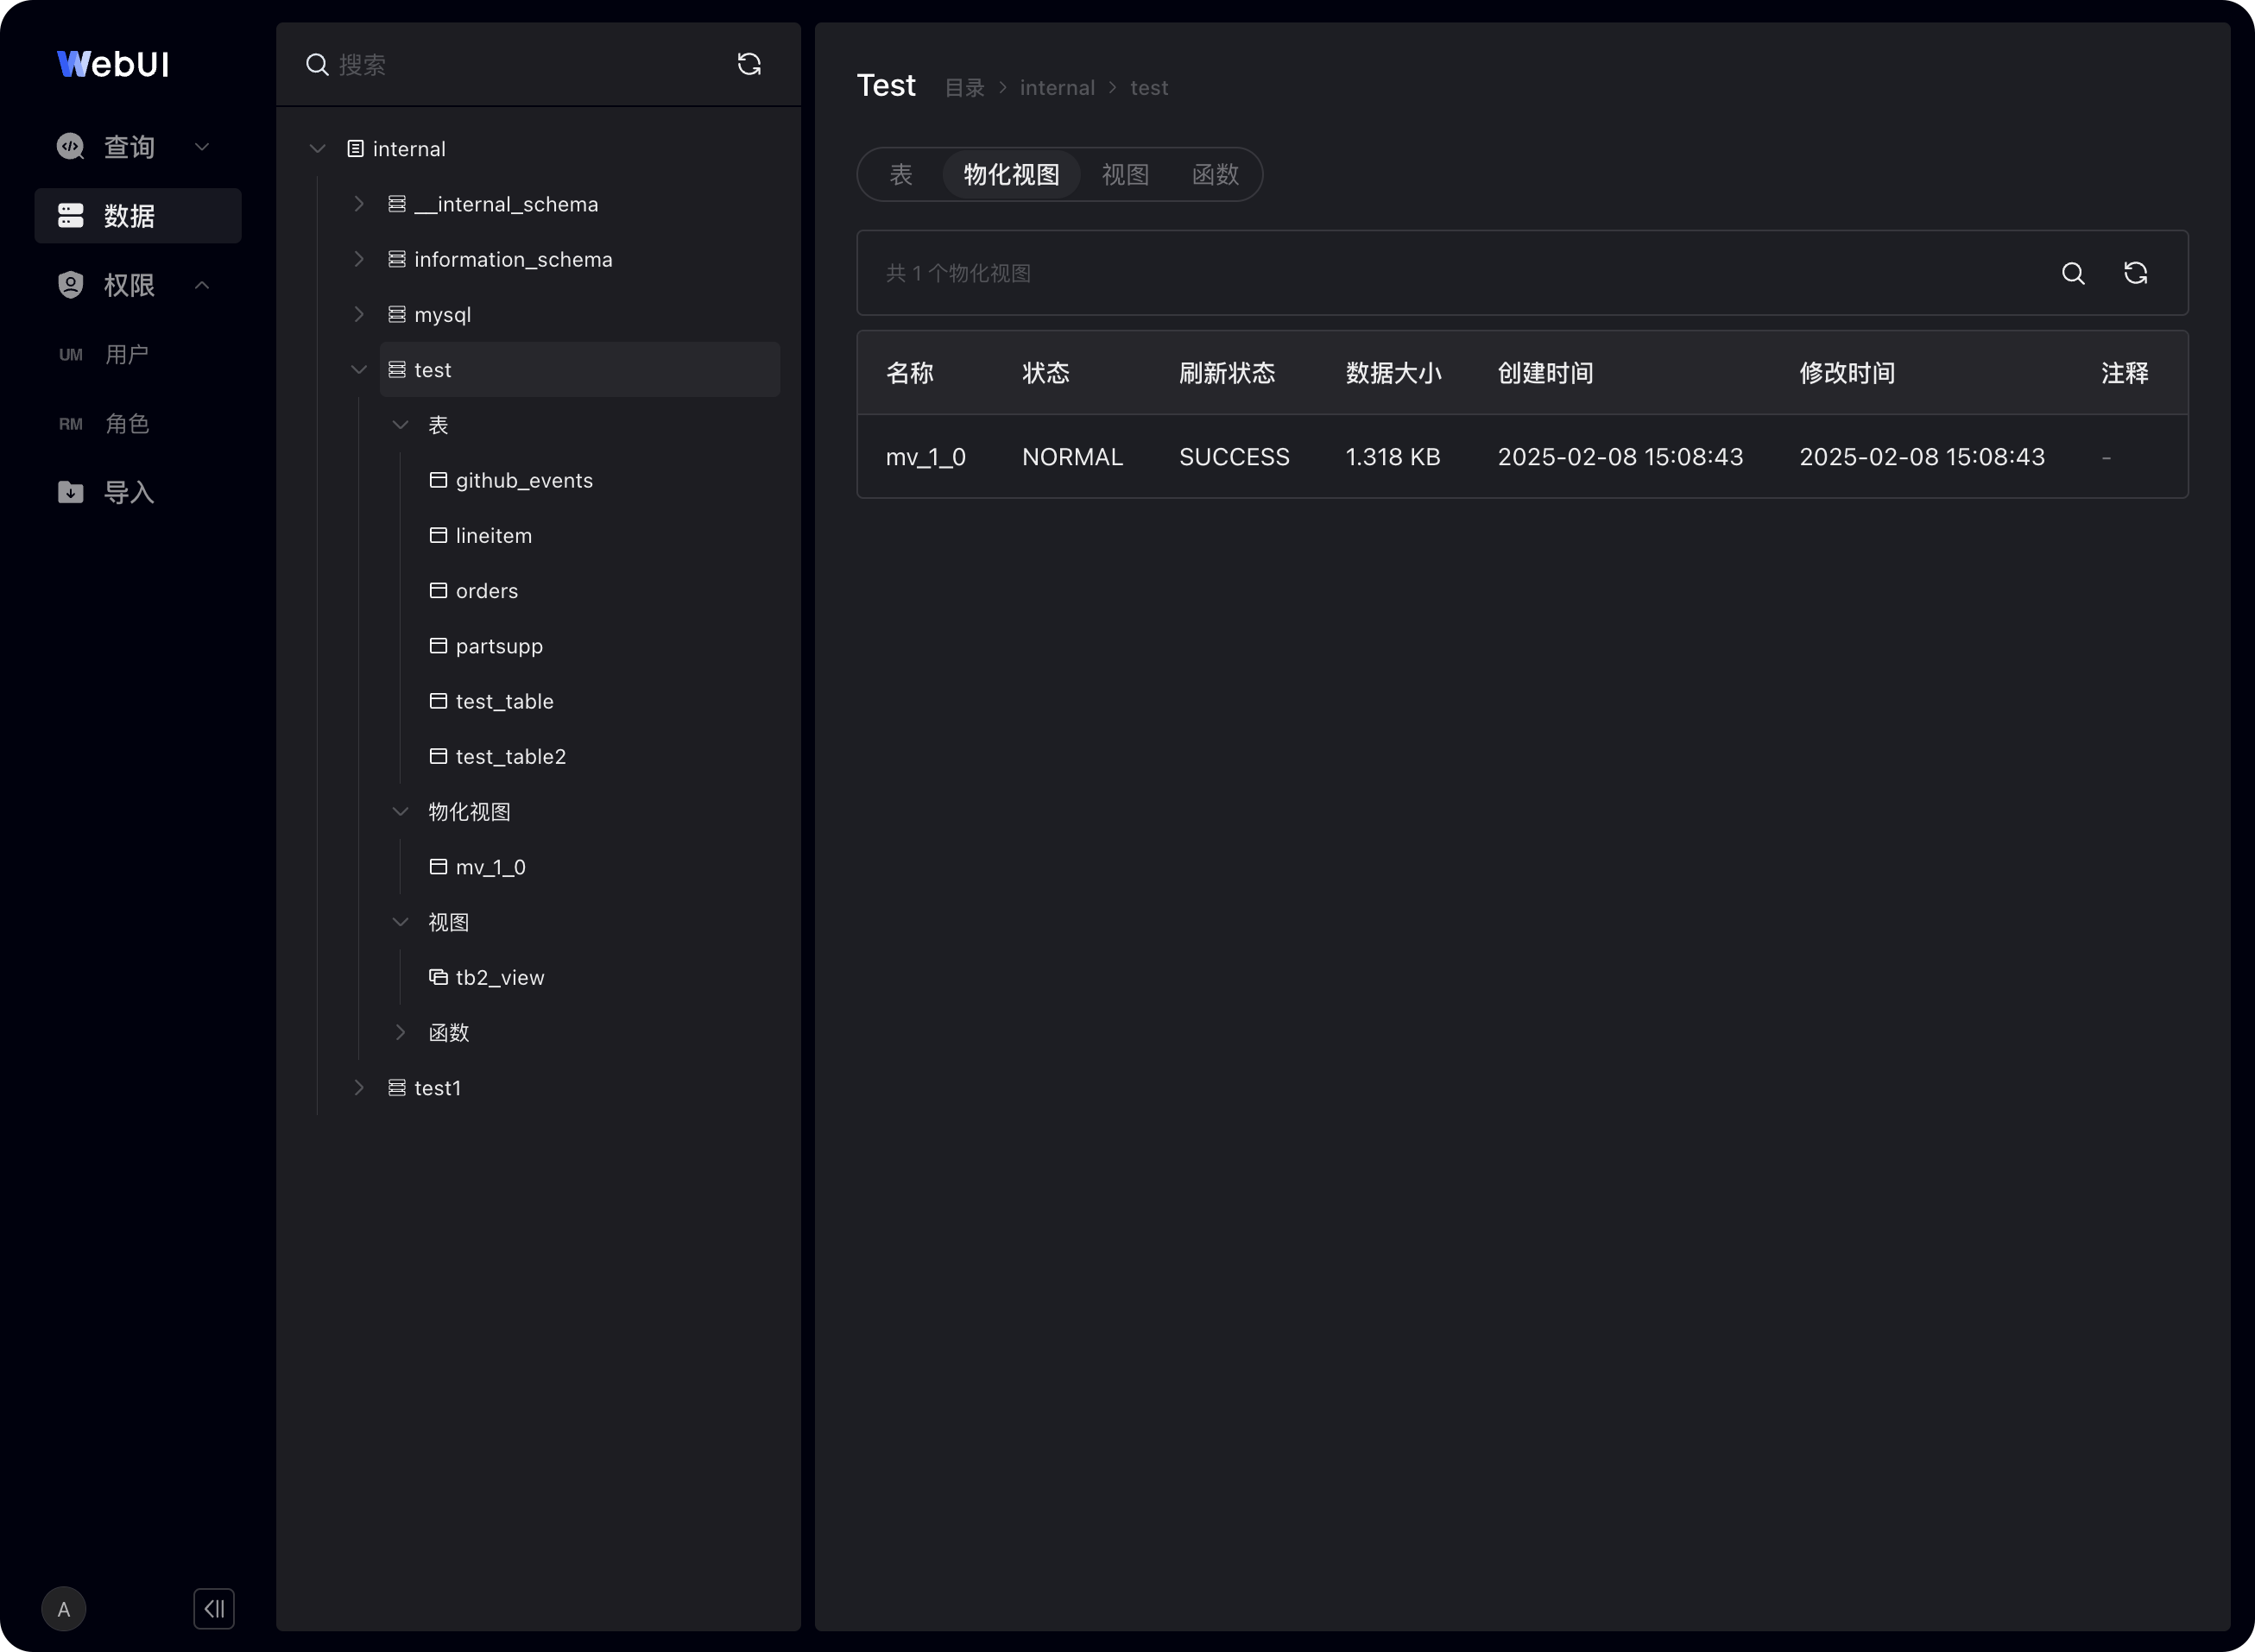Viewport: 2255px width, 1652px height.
Task: Open the 角色 roles menu item
Action: 127,424
